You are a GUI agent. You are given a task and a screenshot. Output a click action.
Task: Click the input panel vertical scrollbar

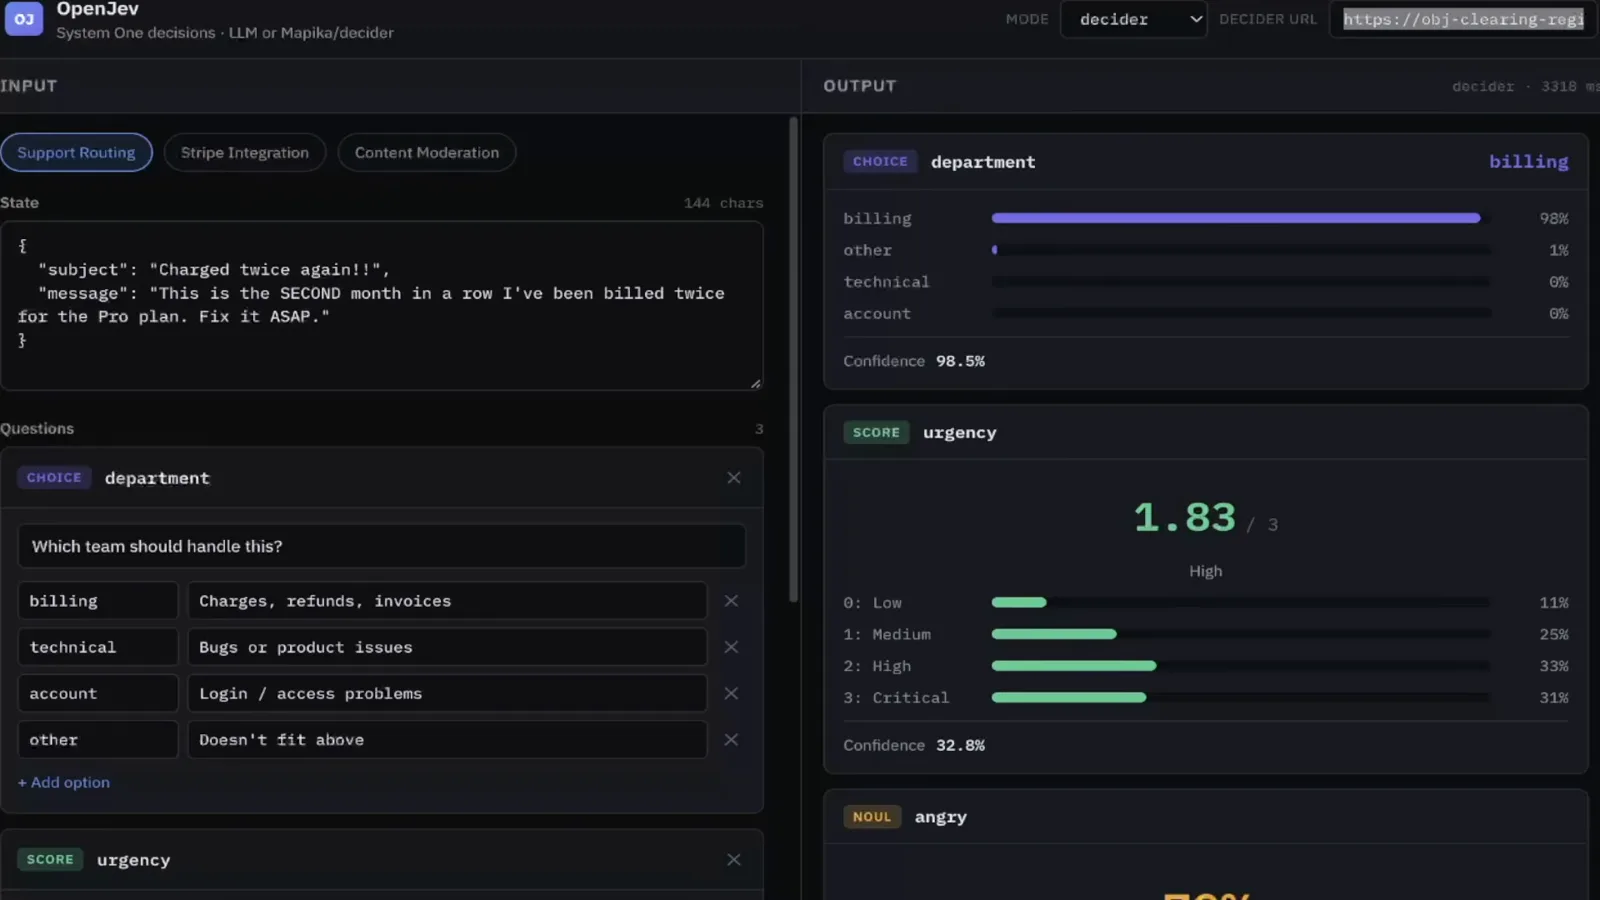pyautogui.click(x=794, y=360)
